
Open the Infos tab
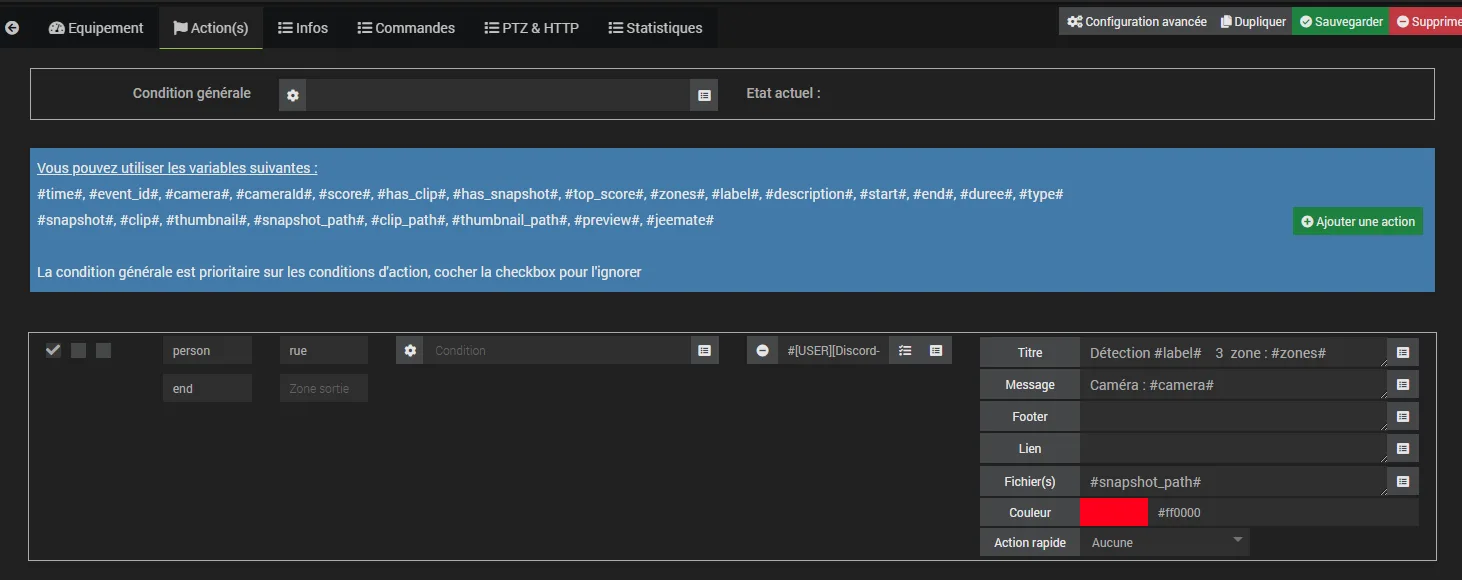coord(303,28)
